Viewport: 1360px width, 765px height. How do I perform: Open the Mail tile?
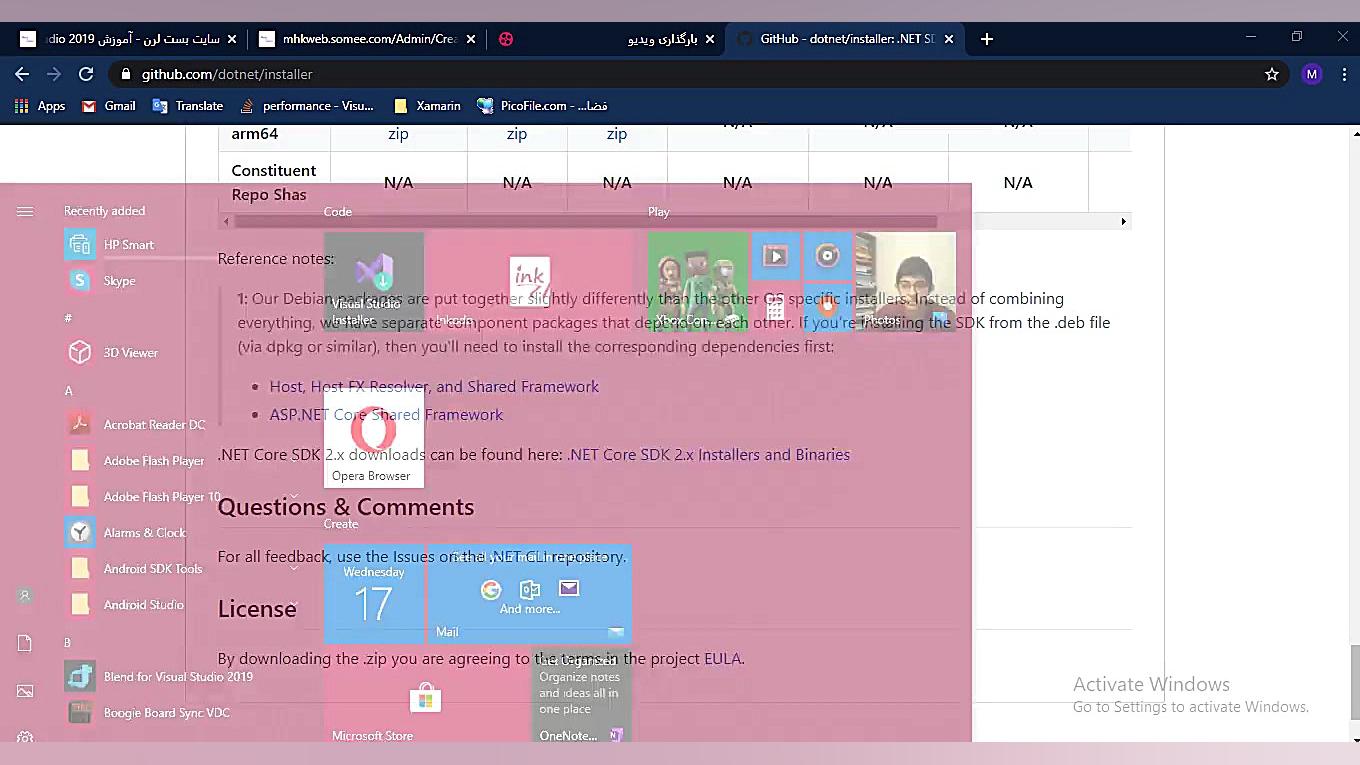[530, 594]
